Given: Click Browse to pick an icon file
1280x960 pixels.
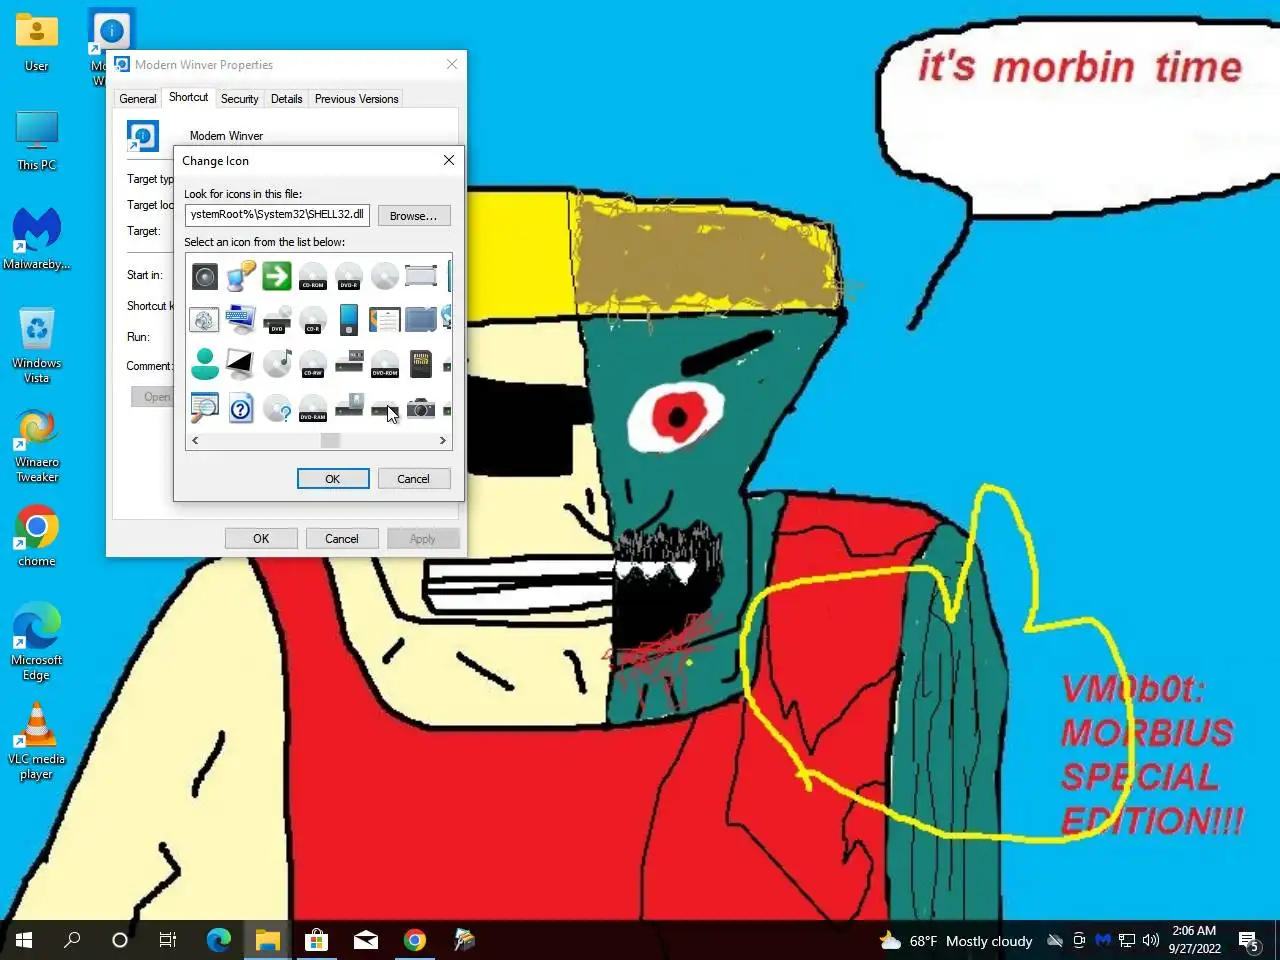Looking at the screenshot, I should coord(414,215).
